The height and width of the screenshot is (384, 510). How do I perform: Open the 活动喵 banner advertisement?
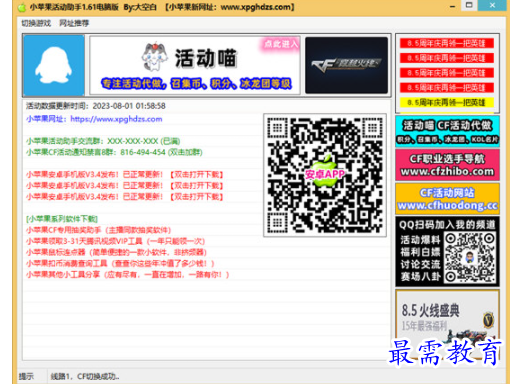195,66
